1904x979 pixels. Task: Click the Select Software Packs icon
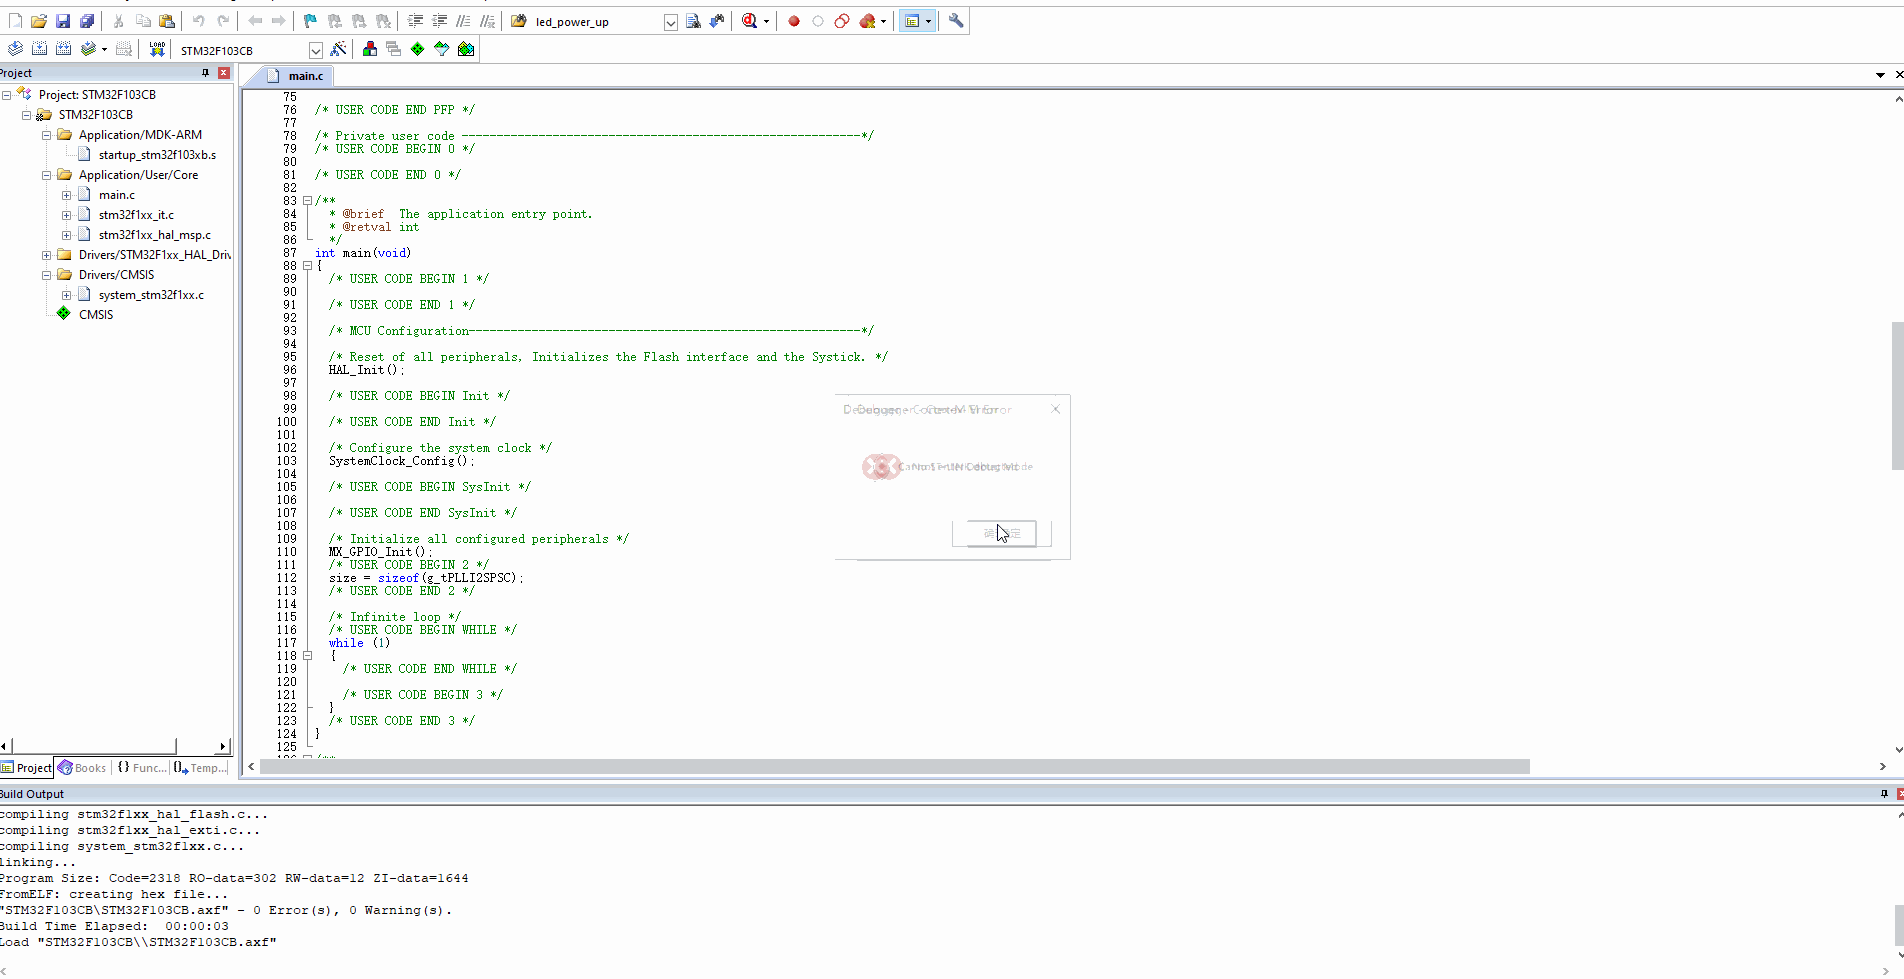(x=442, y=49)
